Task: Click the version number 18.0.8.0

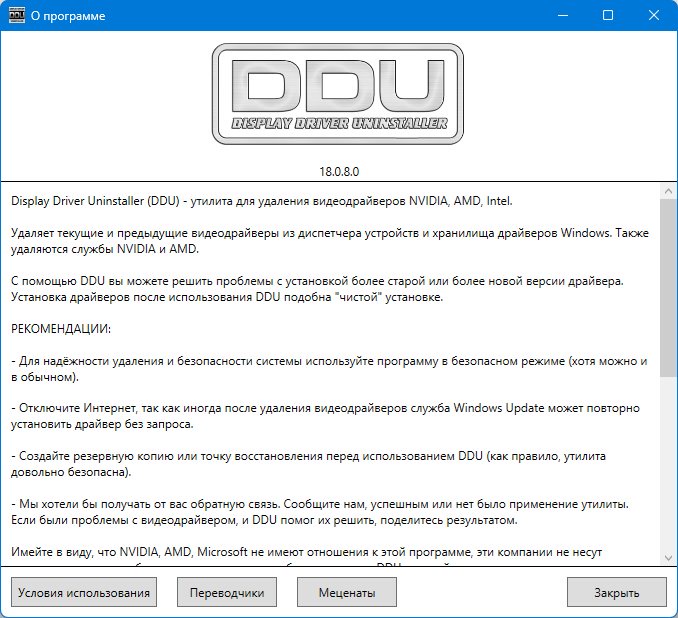Action: pos(339,172)
